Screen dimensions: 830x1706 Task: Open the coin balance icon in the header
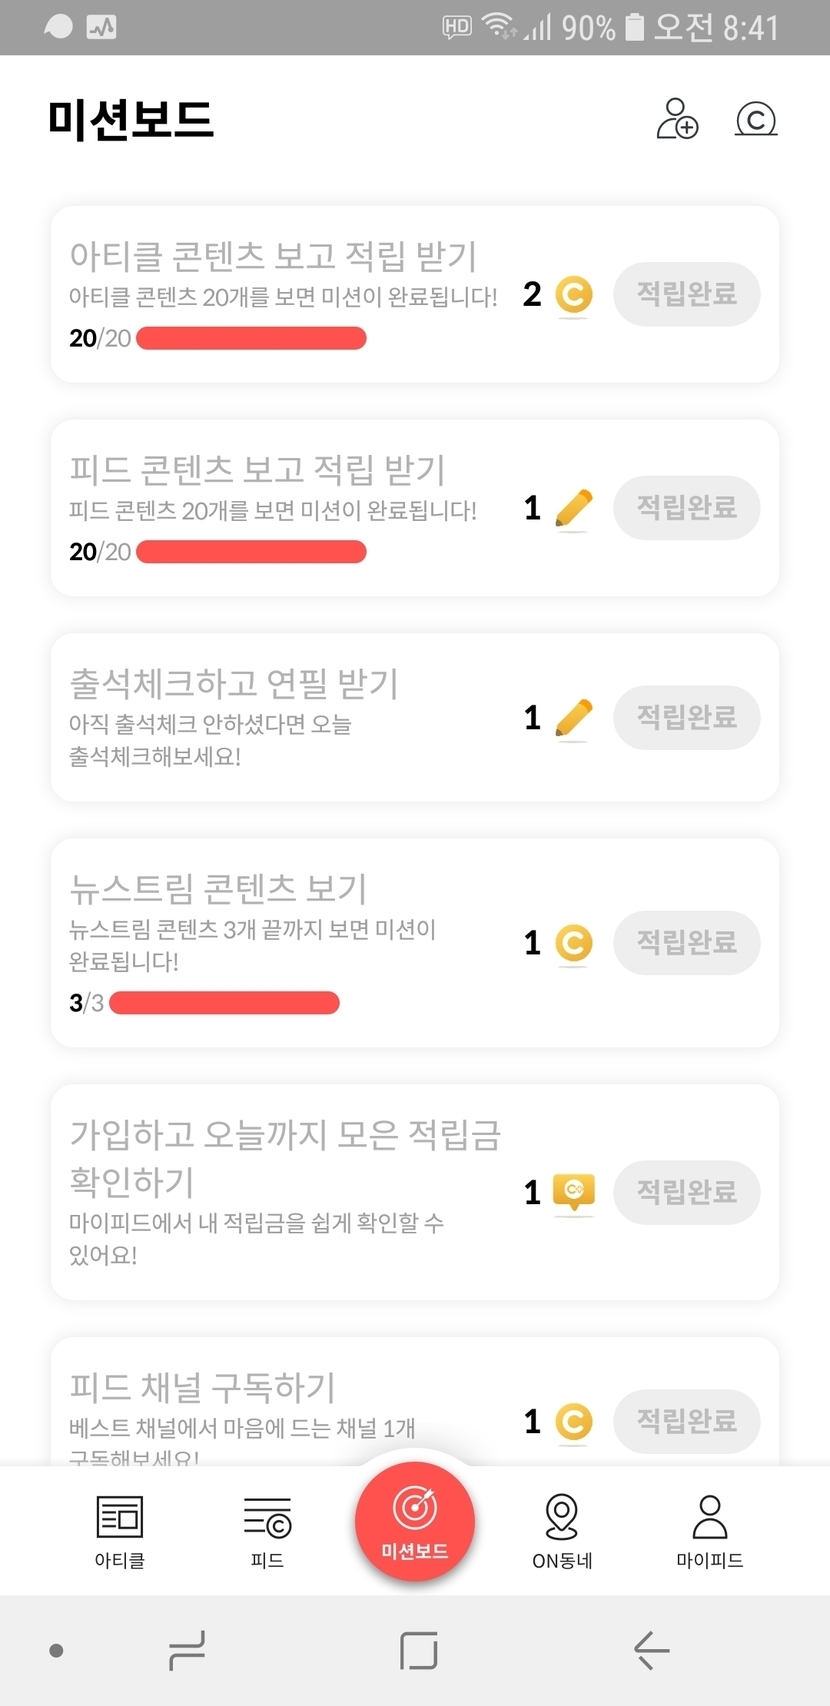pyautogui.click(x=756, y=120)
